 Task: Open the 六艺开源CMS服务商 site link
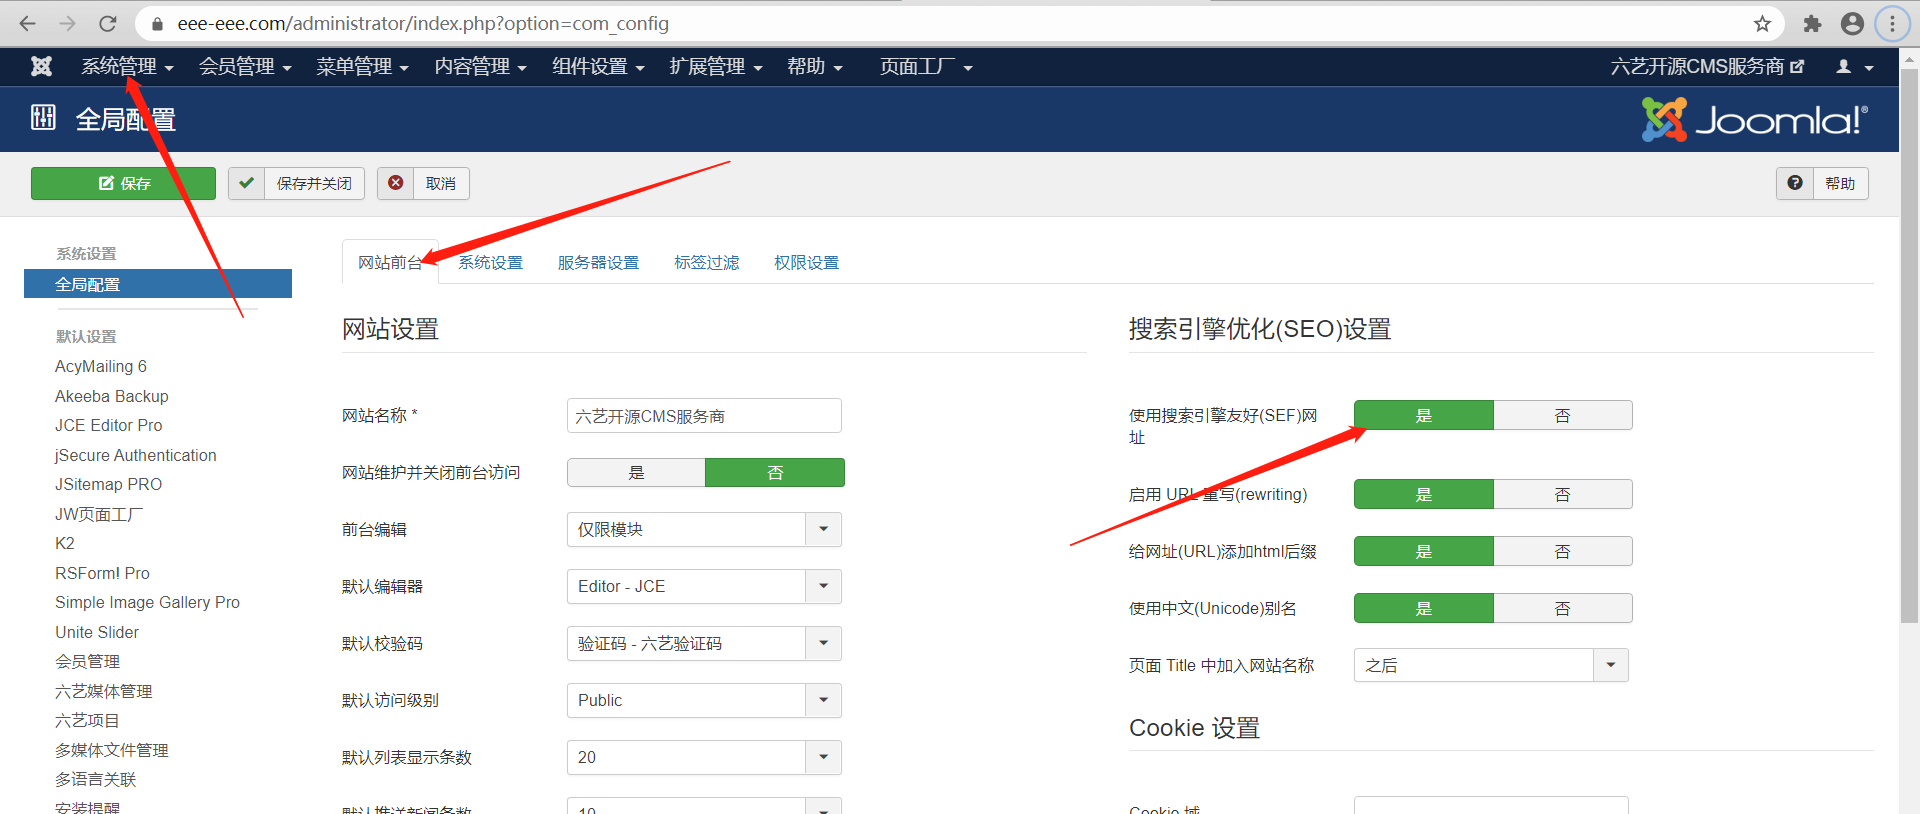(x=1707, y=66)
